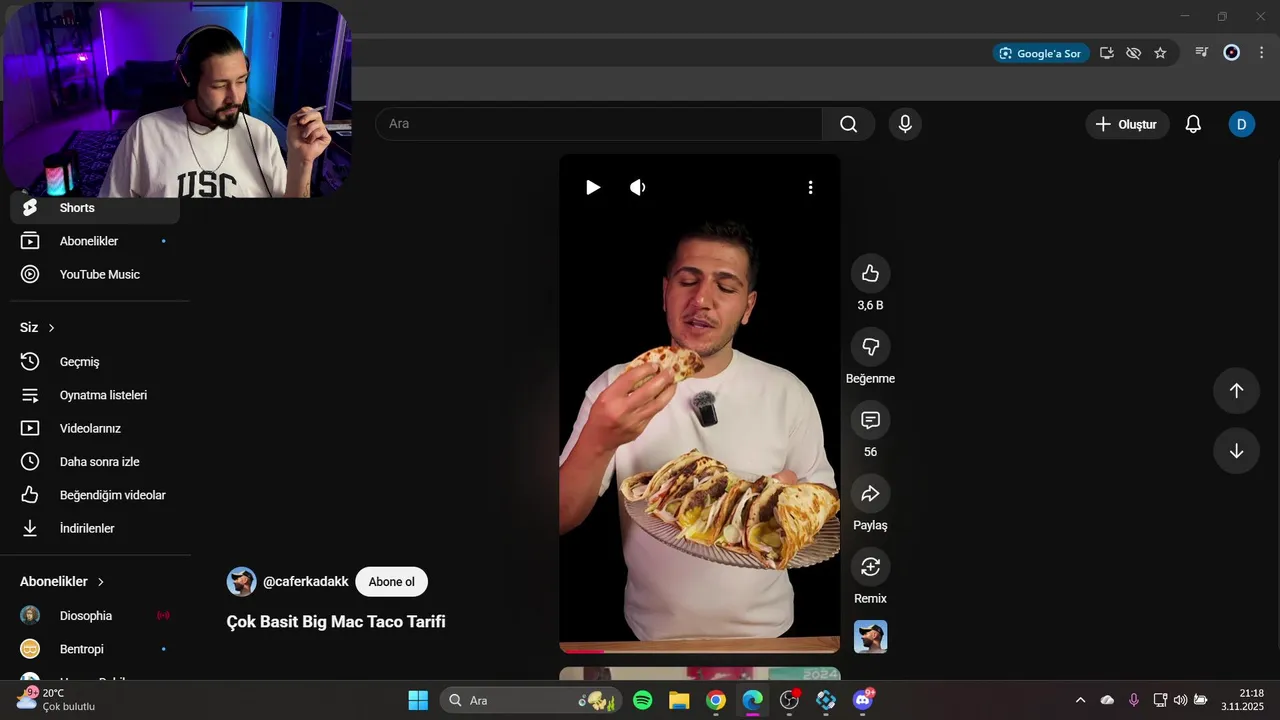Click the YouTube search magnifier button

[x=849, y=124]
